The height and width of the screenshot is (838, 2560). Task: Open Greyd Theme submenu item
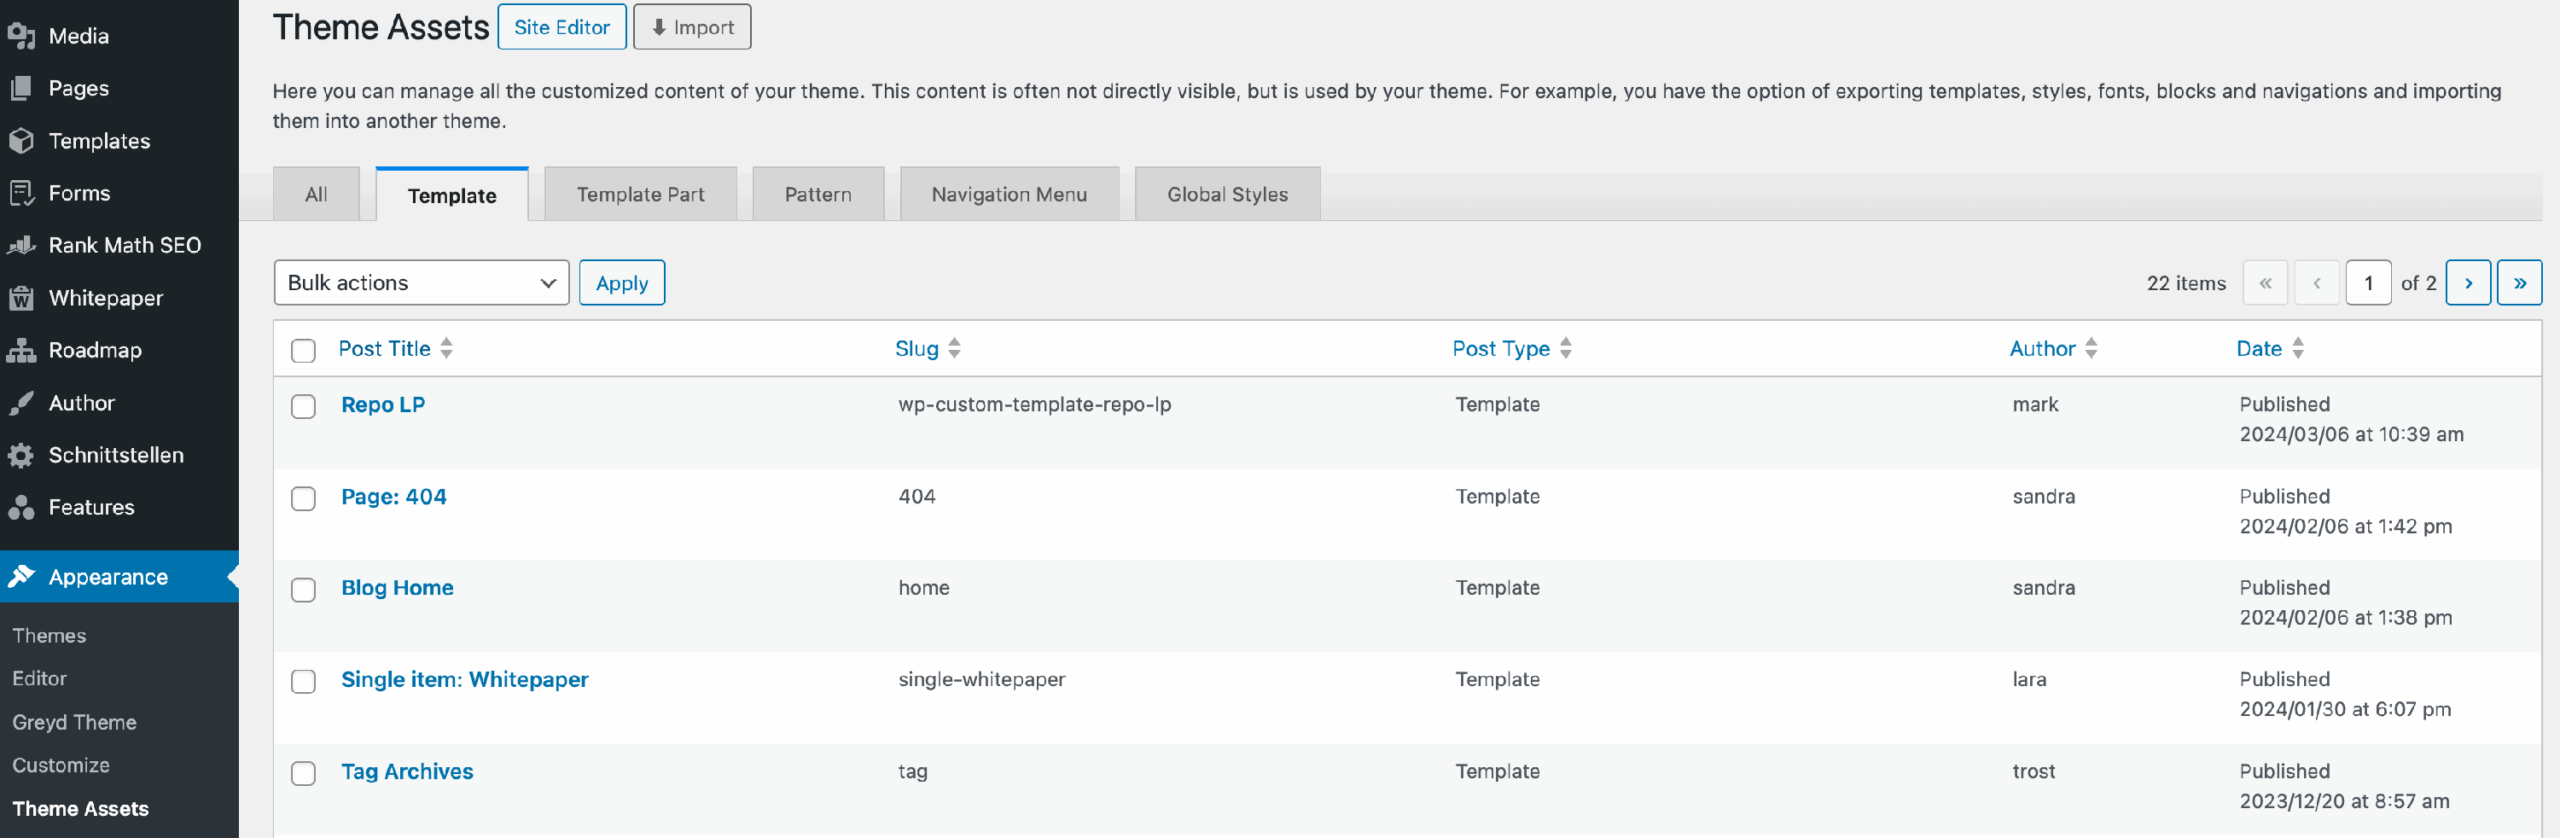pyautogui.click(x=74, y=722)
